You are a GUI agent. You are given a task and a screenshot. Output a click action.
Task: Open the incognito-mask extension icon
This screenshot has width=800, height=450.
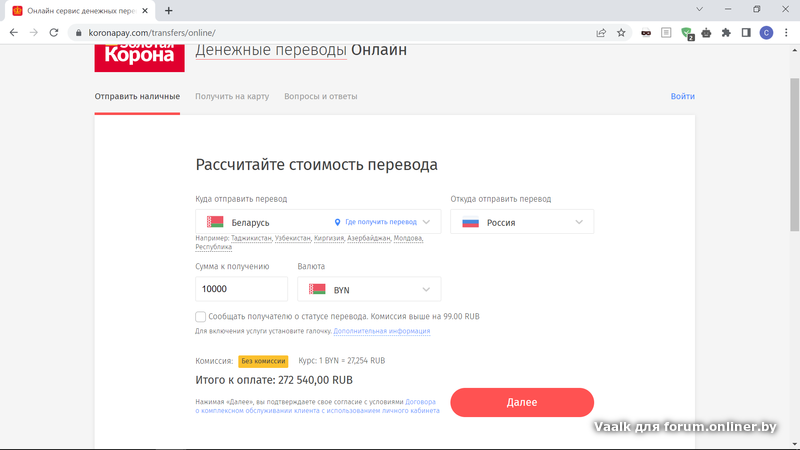click(x=646, y=33)
